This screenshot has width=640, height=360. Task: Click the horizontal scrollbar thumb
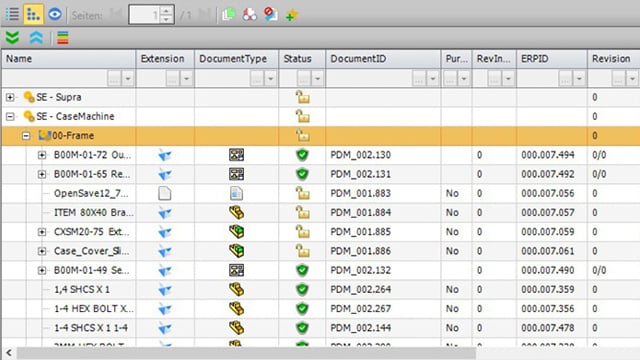pos(246,353)
